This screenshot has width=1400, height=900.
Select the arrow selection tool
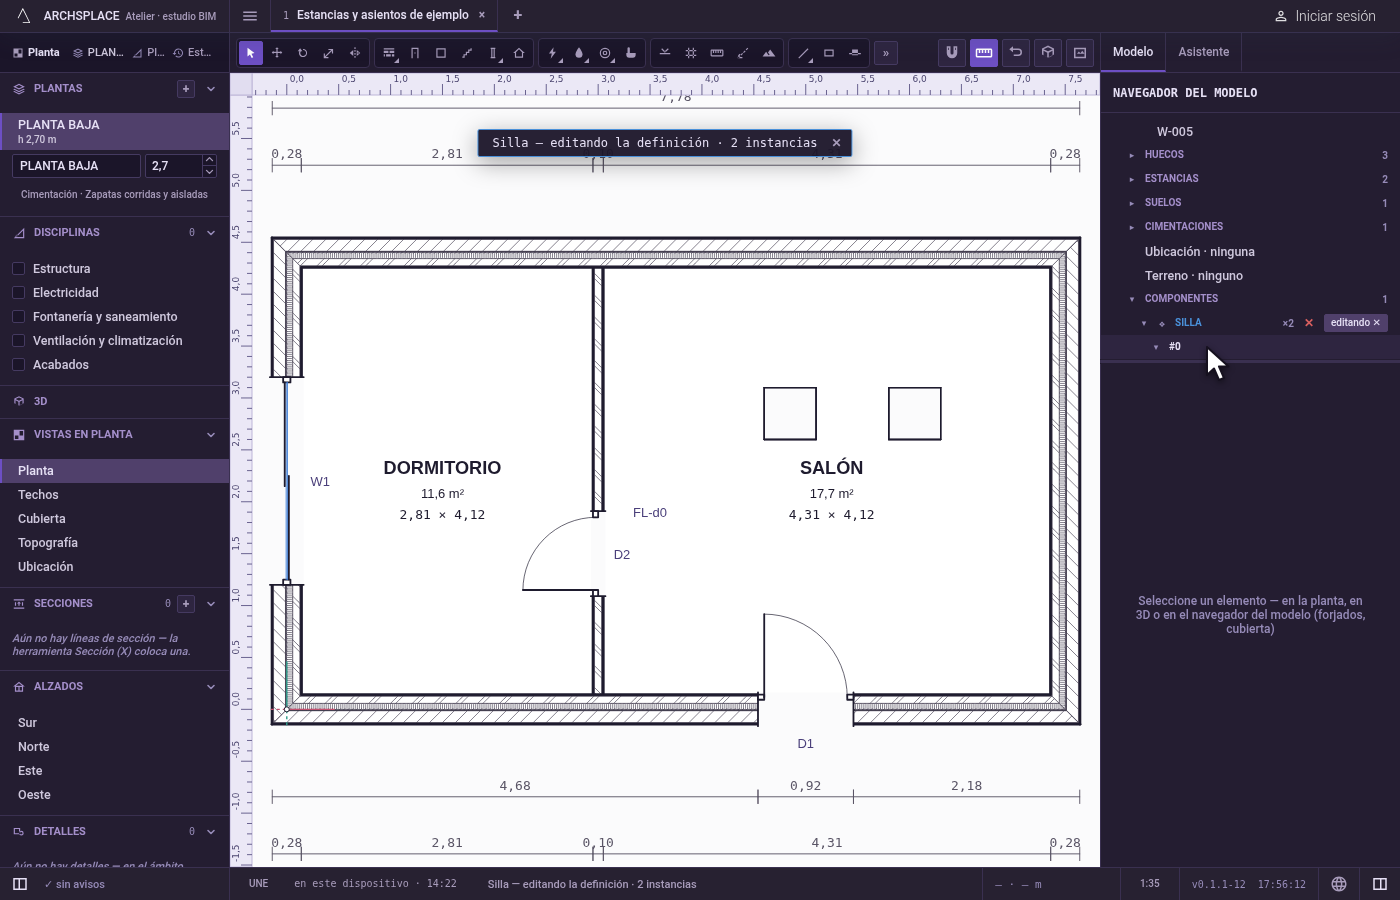click(251, 53)
